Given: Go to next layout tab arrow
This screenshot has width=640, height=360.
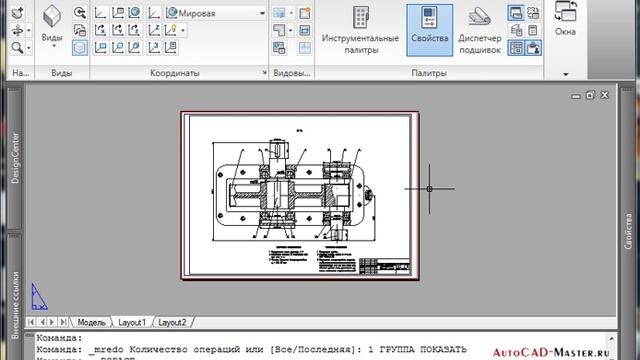Looking at the screenshot, I should pyautogui.click(x=52, y=322).
